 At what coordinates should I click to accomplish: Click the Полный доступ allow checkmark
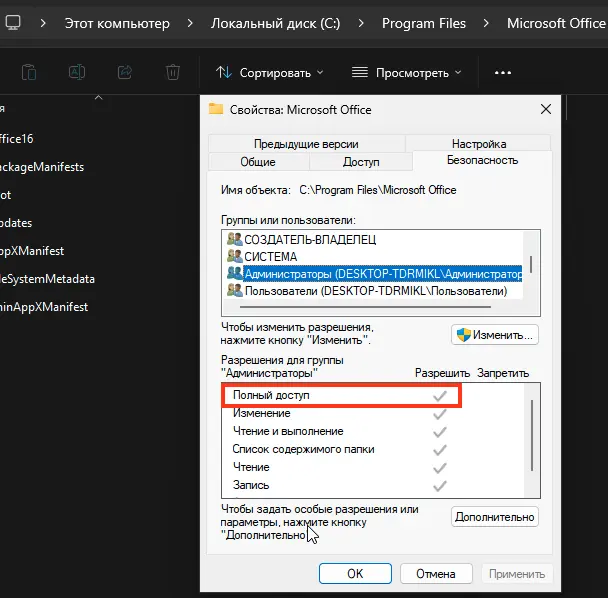click(x=439, y=396)
